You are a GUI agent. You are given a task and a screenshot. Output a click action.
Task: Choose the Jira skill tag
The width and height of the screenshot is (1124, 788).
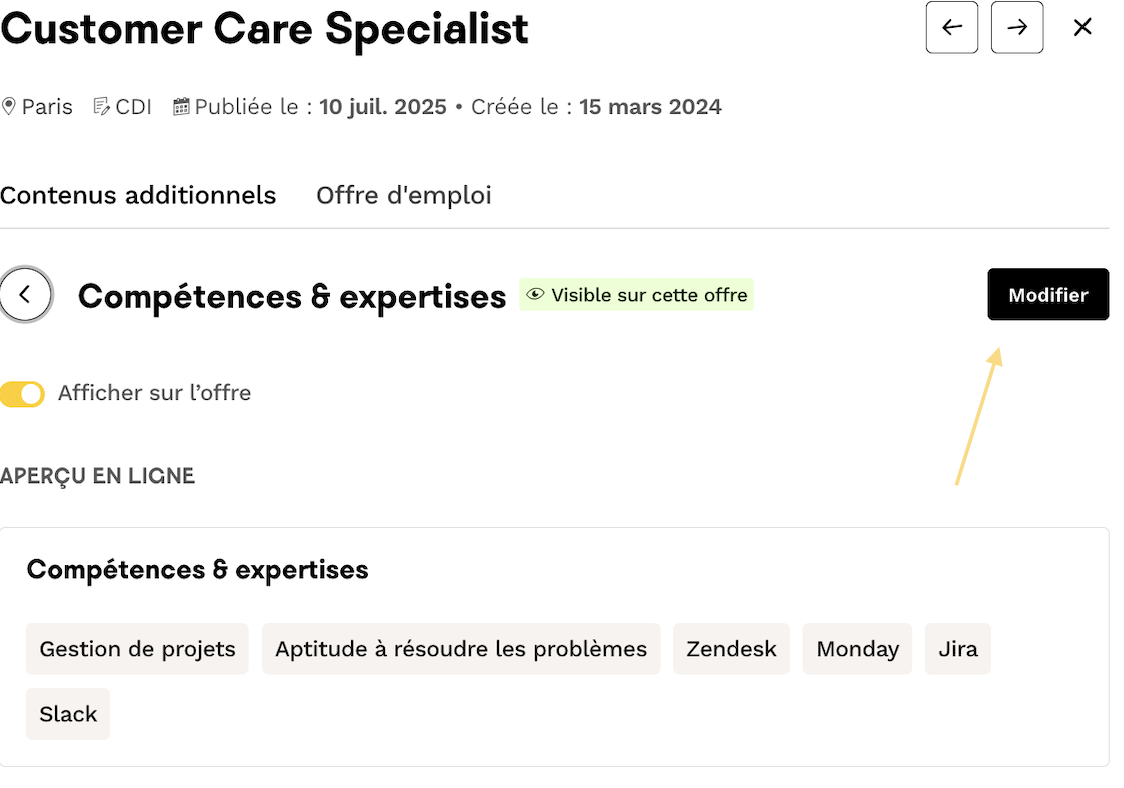(x=957, y=649)
